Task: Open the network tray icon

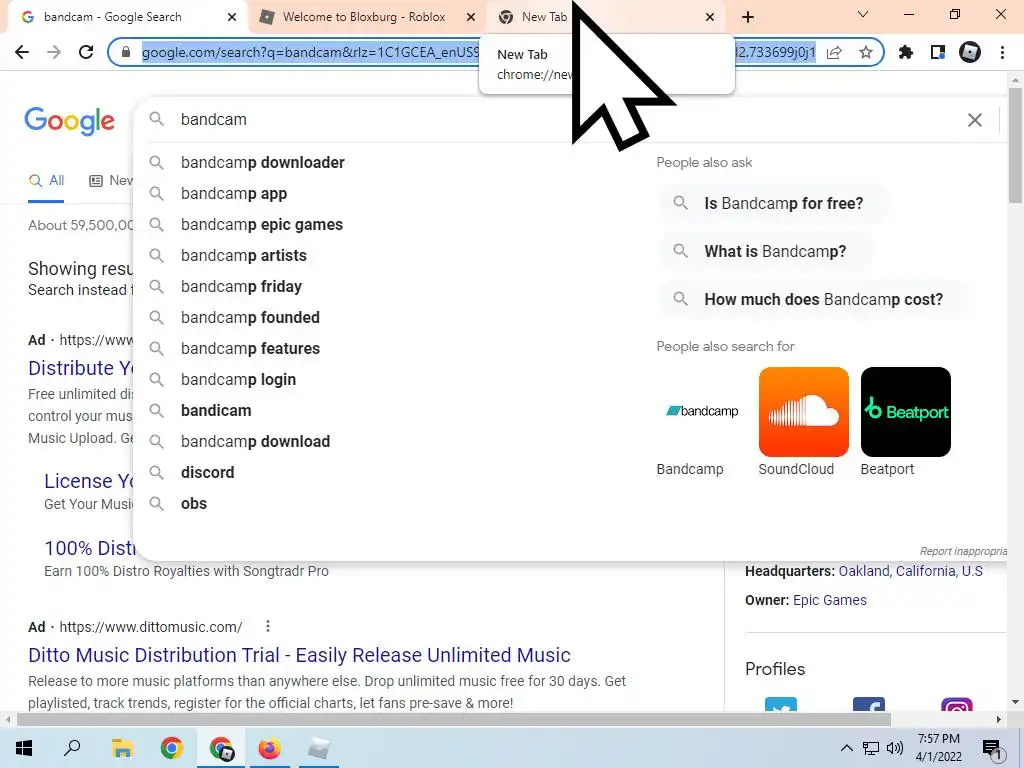Action: point(871,748)
